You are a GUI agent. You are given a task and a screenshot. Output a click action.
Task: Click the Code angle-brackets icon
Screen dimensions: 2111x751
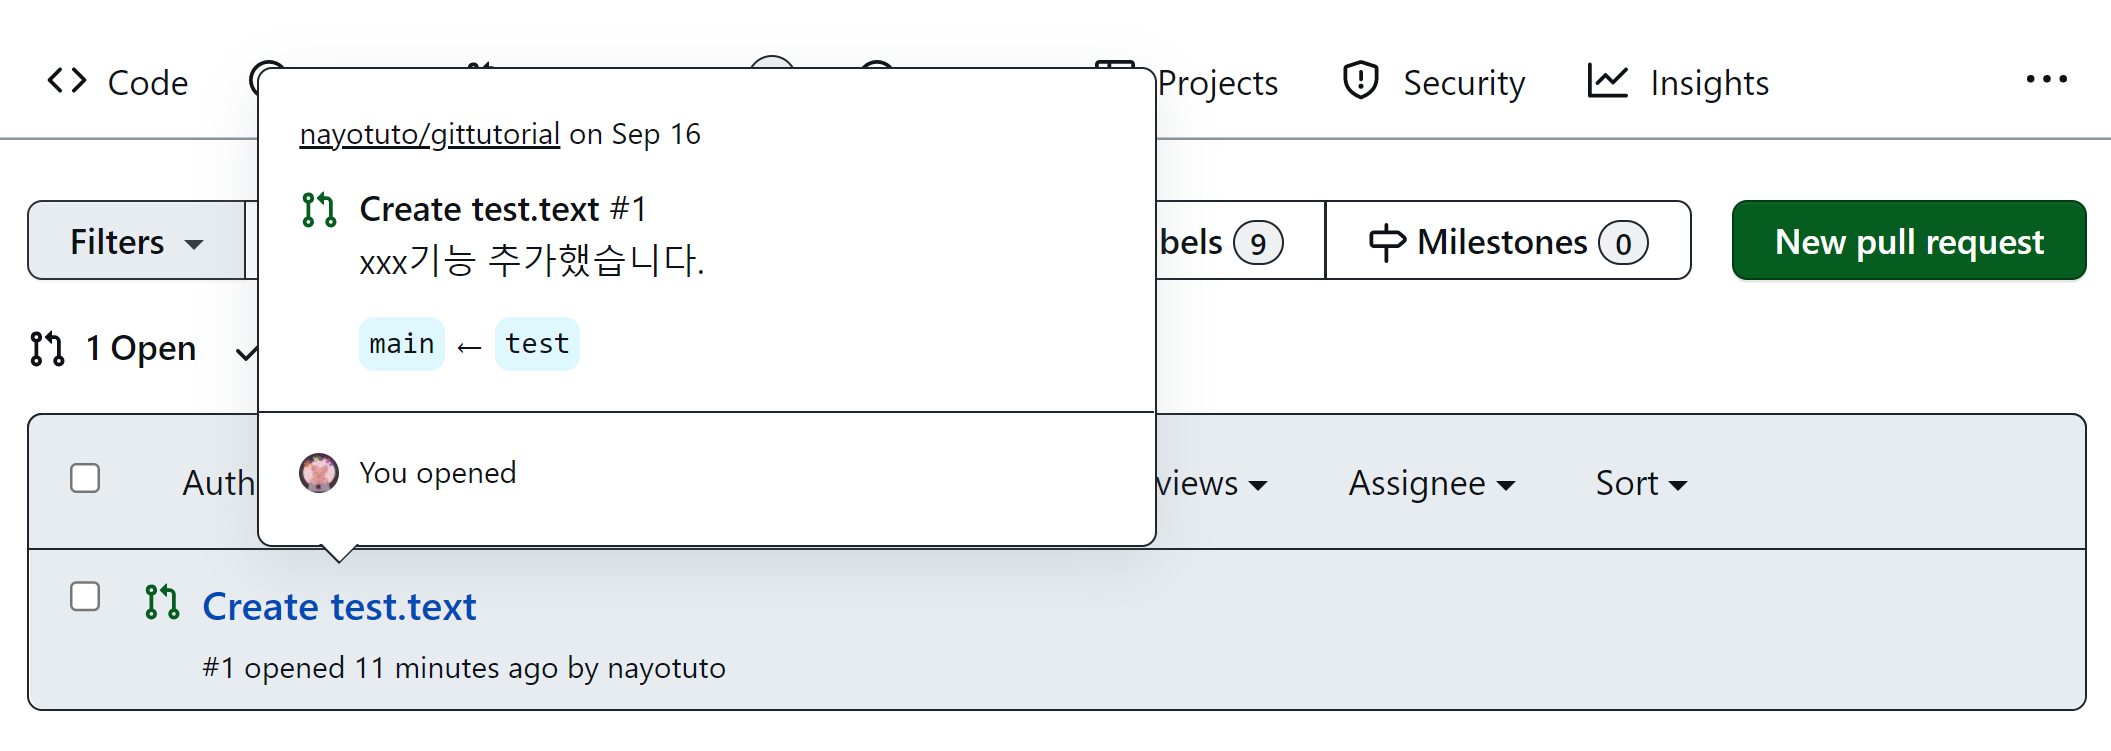(67, 80)
